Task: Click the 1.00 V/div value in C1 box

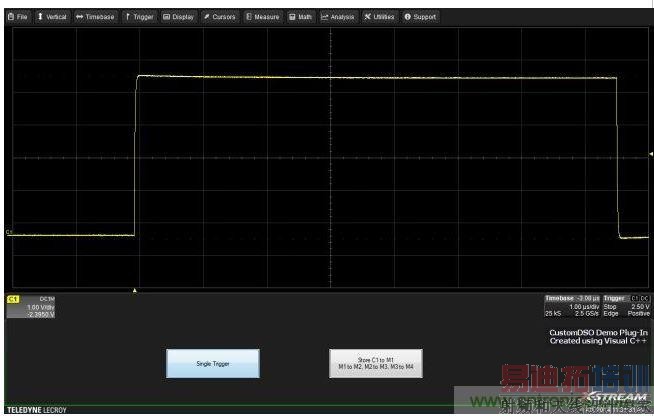Action: 41,307
